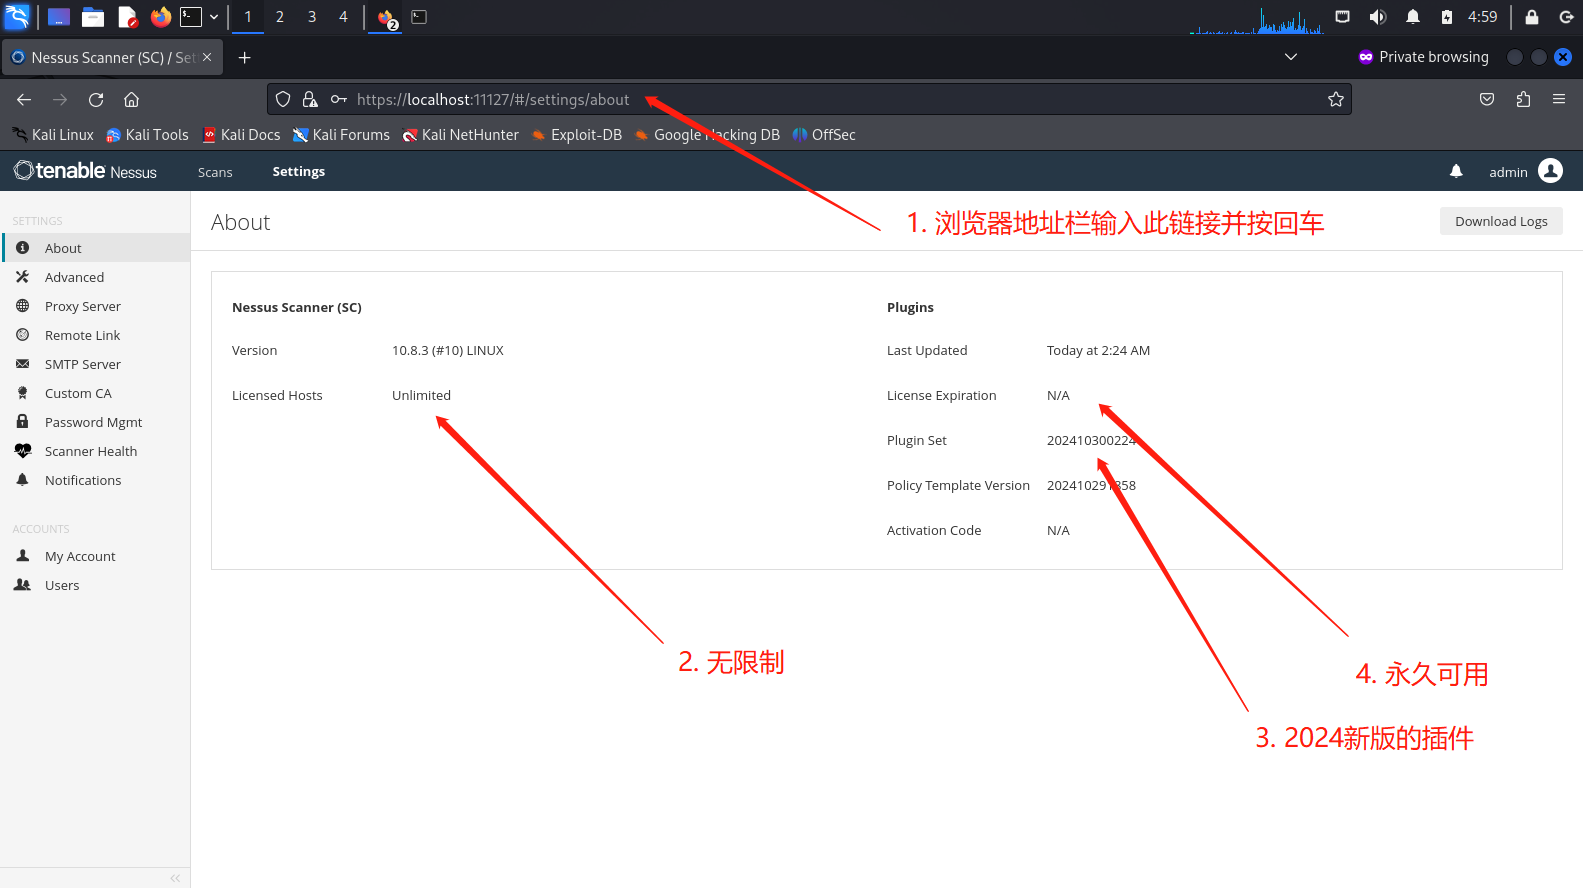Collapse the sidebar with the double chevron

coord(175,878)
